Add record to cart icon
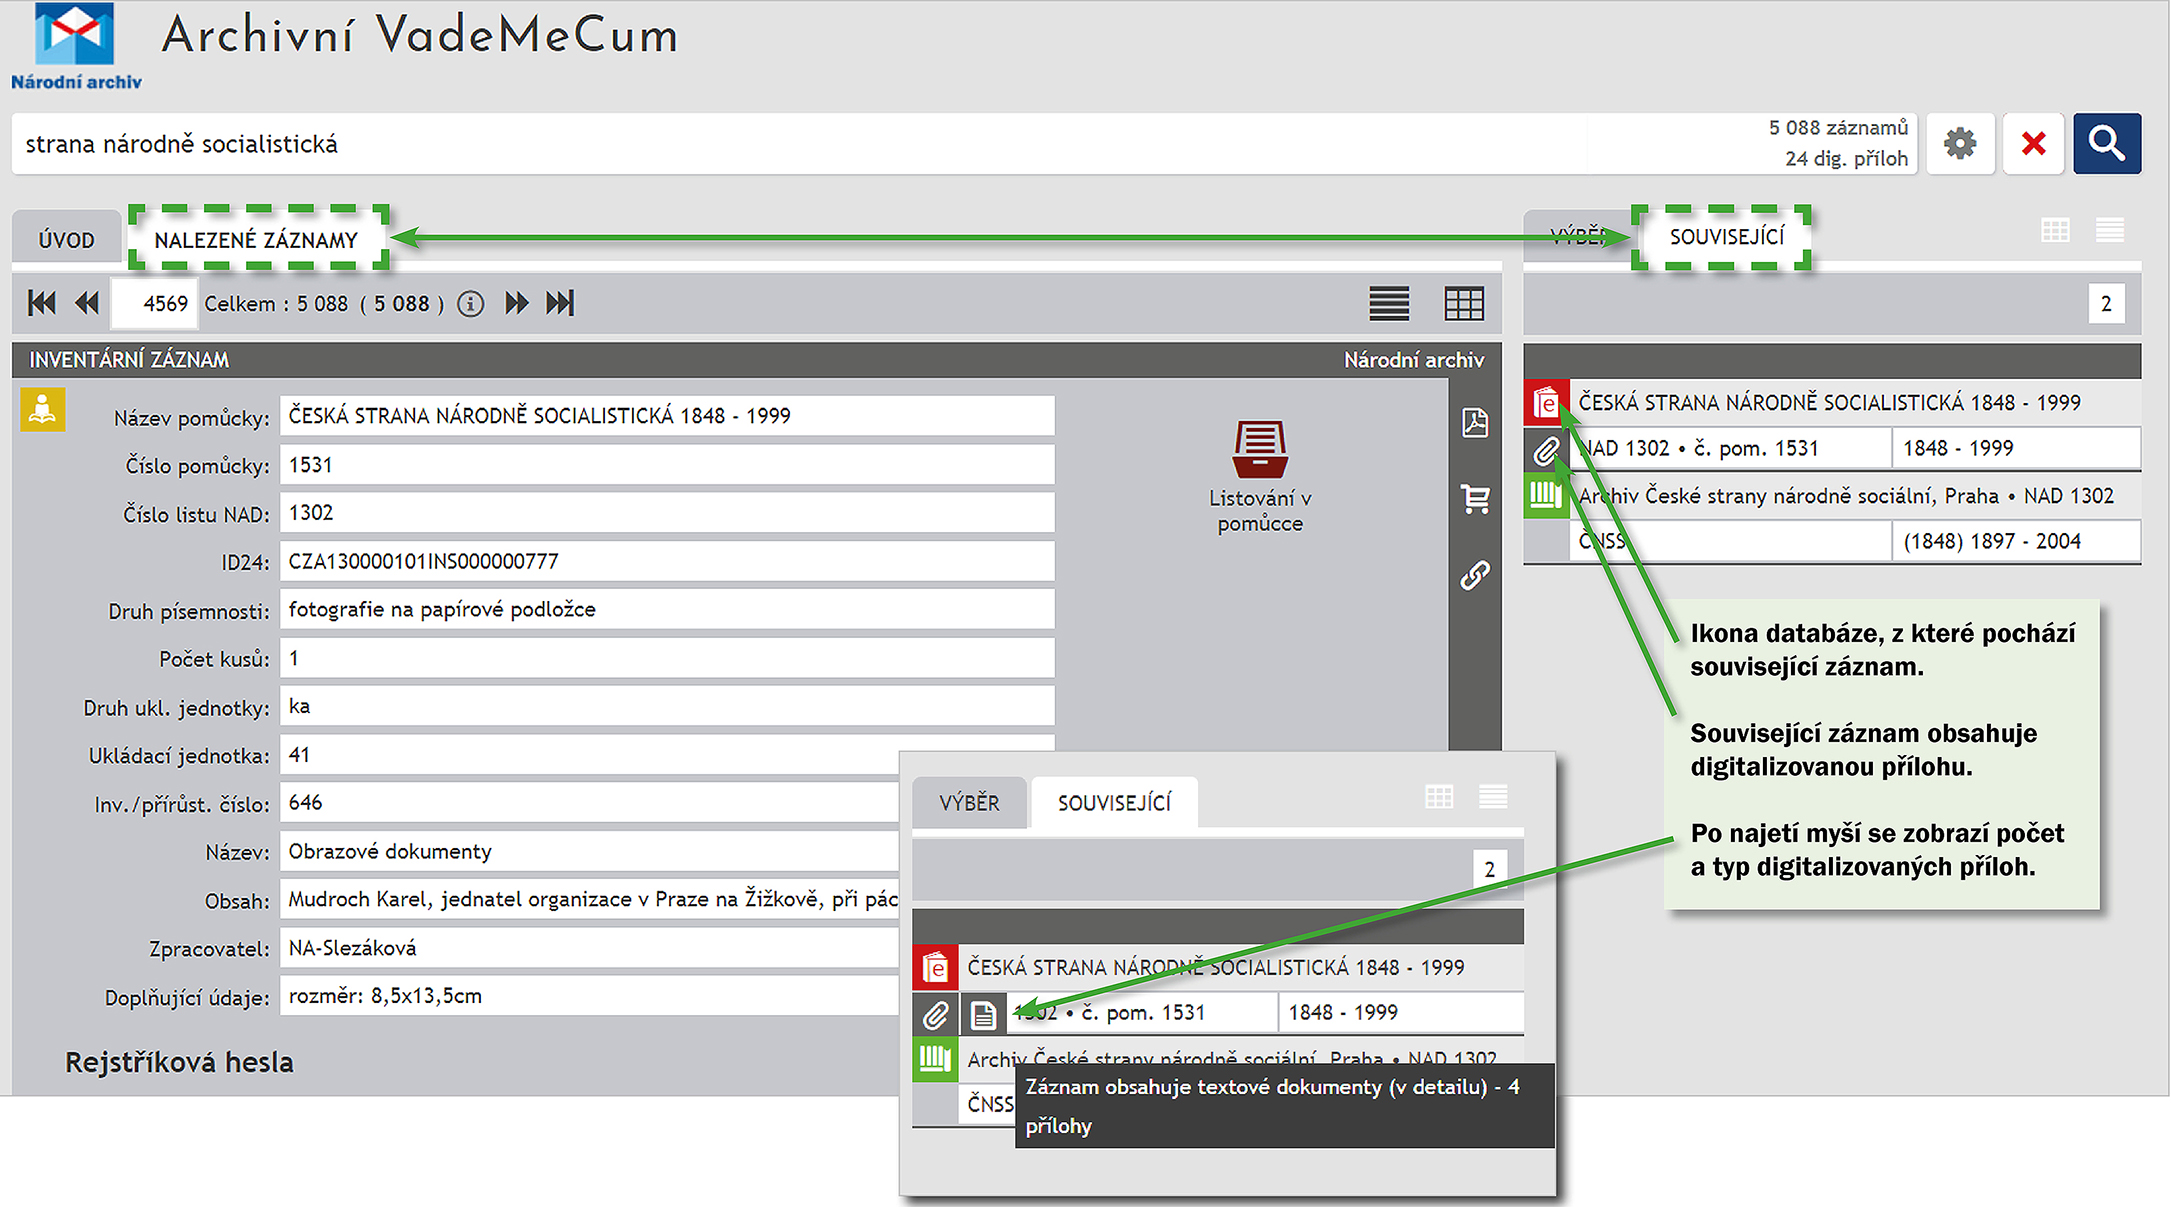2171x1207 pixels. click(1475, 498)
